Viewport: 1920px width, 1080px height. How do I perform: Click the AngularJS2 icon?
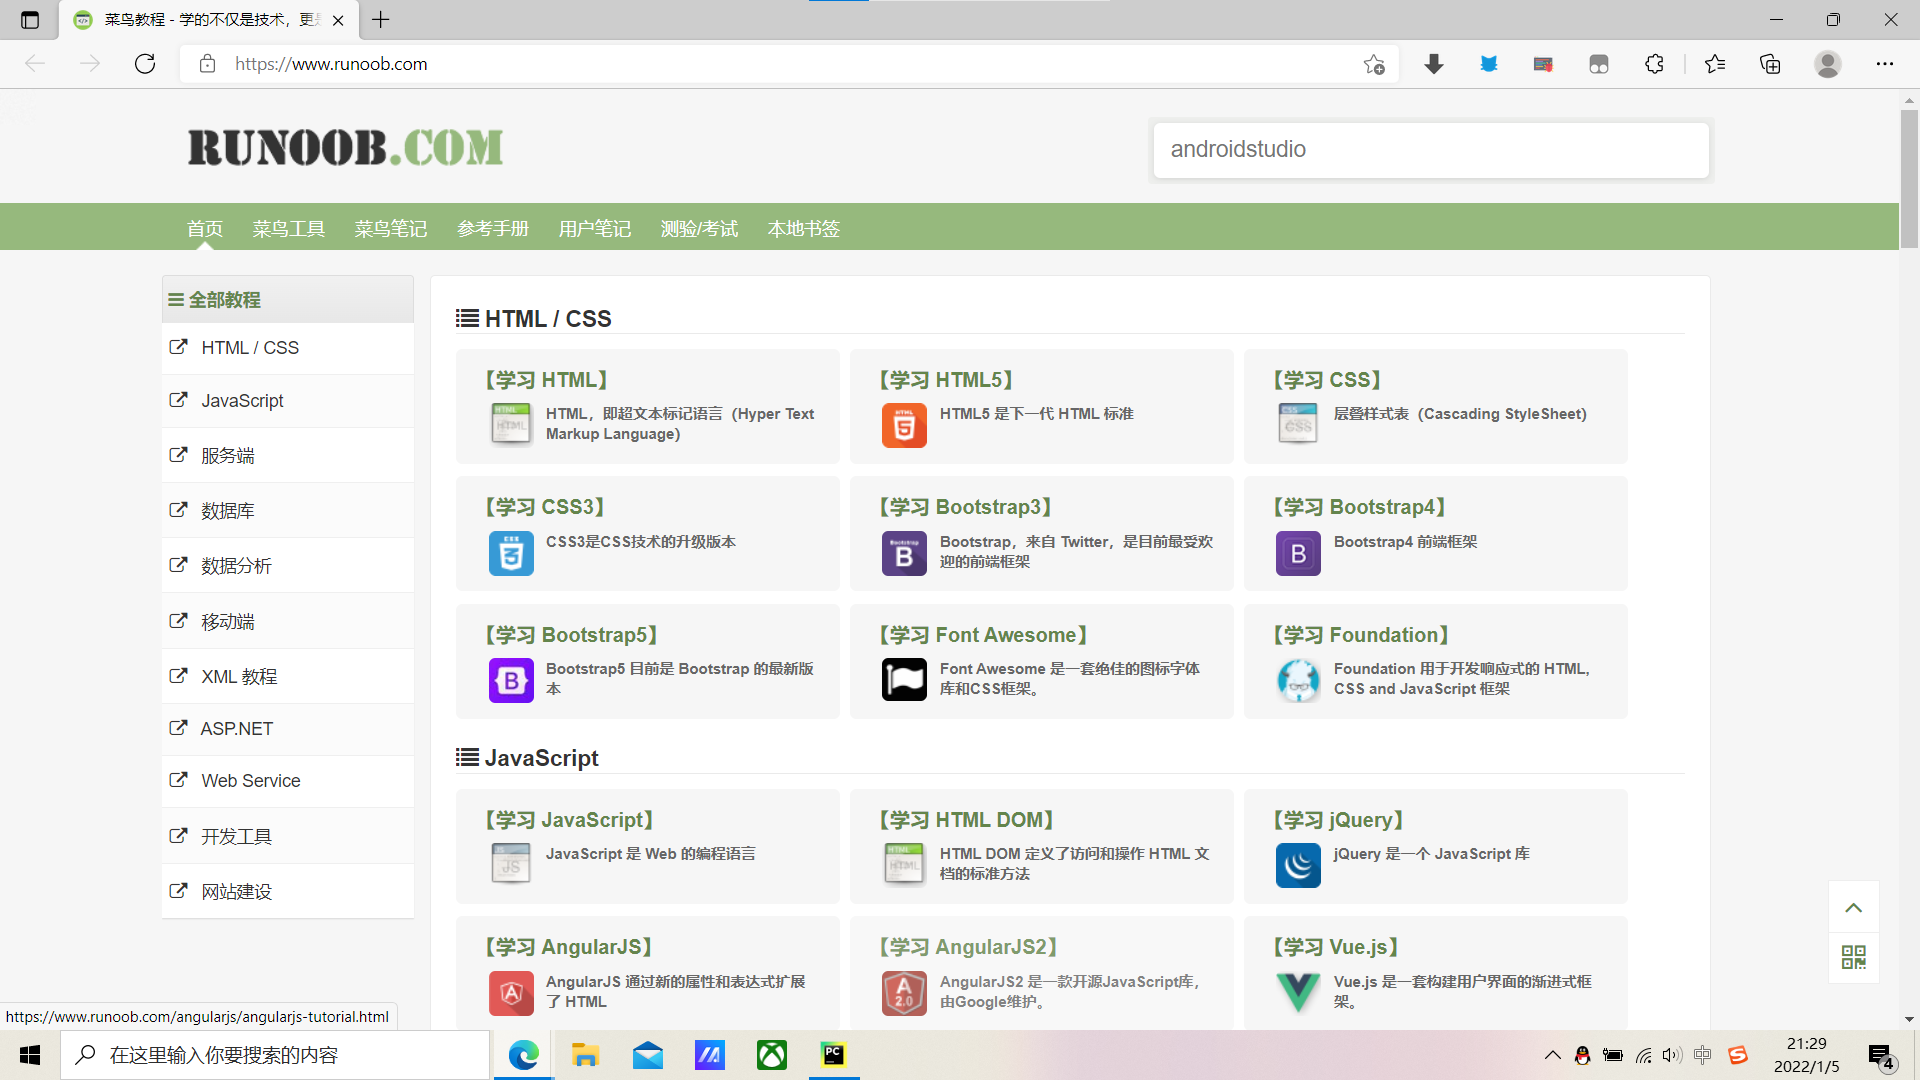click(904, 992)
